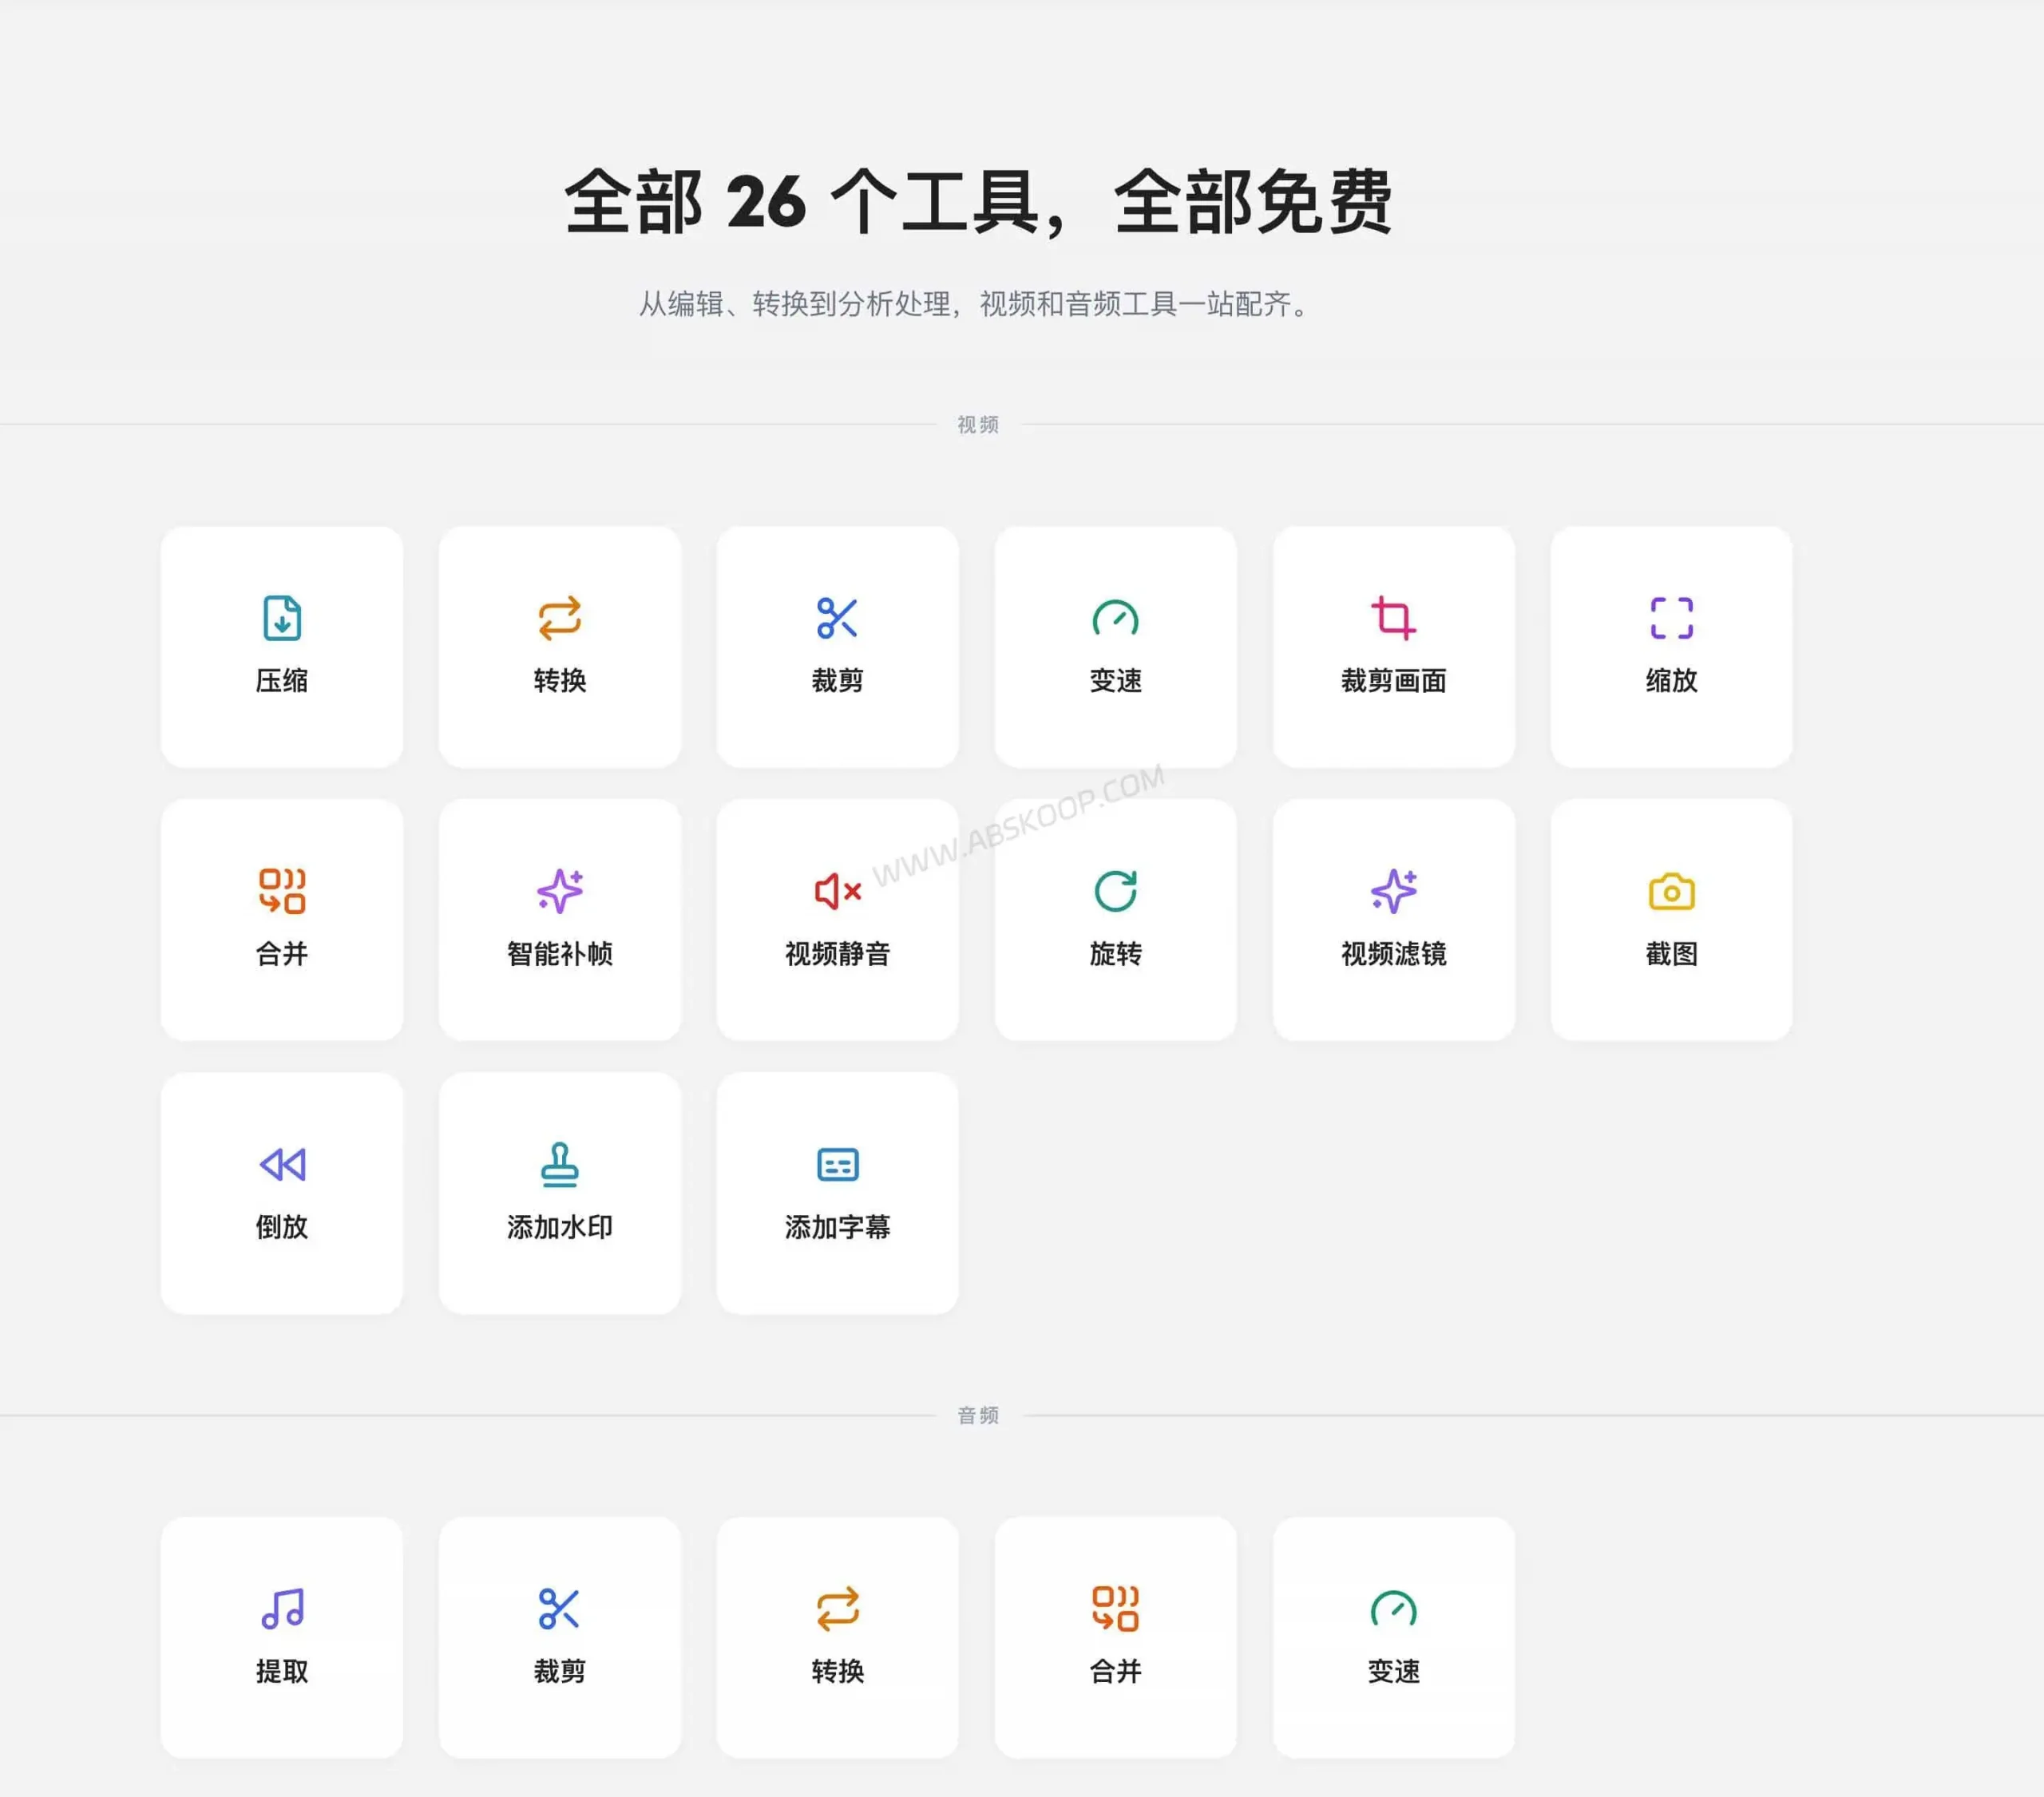This screenshot has height=1797, width=2044.
Task: Select the 裁剪画面 crop icon
Action: click(1393, 618)
